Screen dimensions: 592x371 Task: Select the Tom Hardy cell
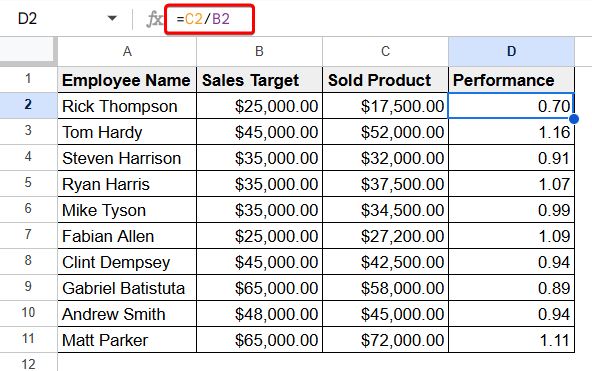tap(127, 132)
